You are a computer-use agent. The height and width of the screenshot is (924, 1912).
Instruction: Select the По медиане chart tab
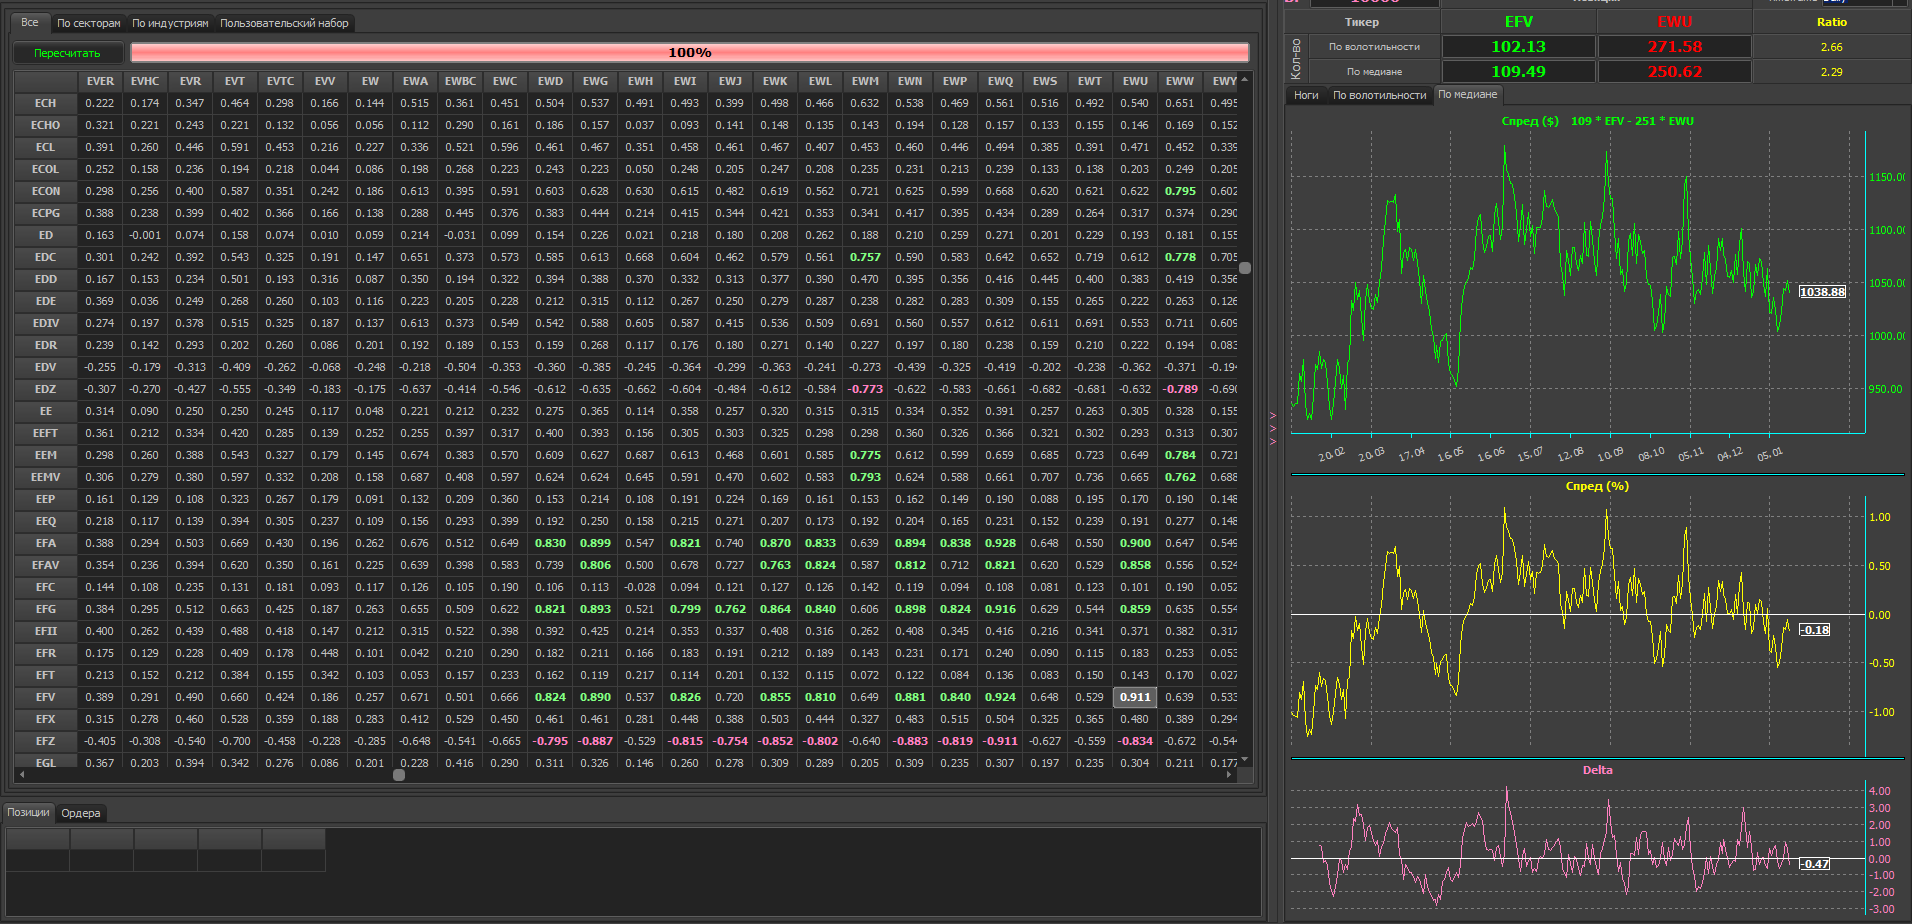click(1468, 94)
